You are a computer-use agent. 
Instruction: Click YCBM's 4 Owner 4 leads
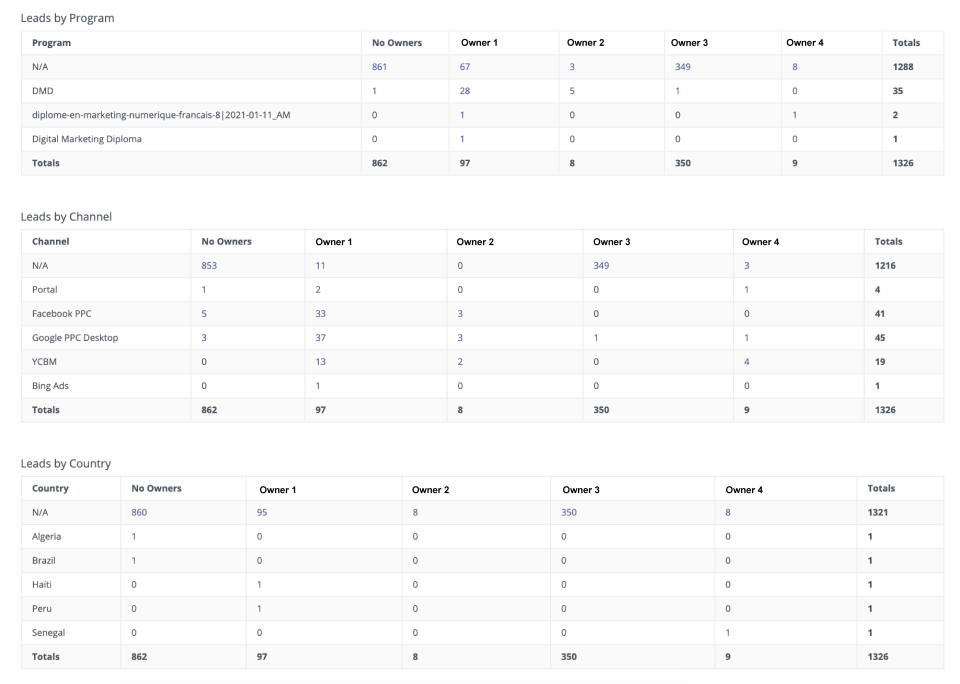[746, 361]
